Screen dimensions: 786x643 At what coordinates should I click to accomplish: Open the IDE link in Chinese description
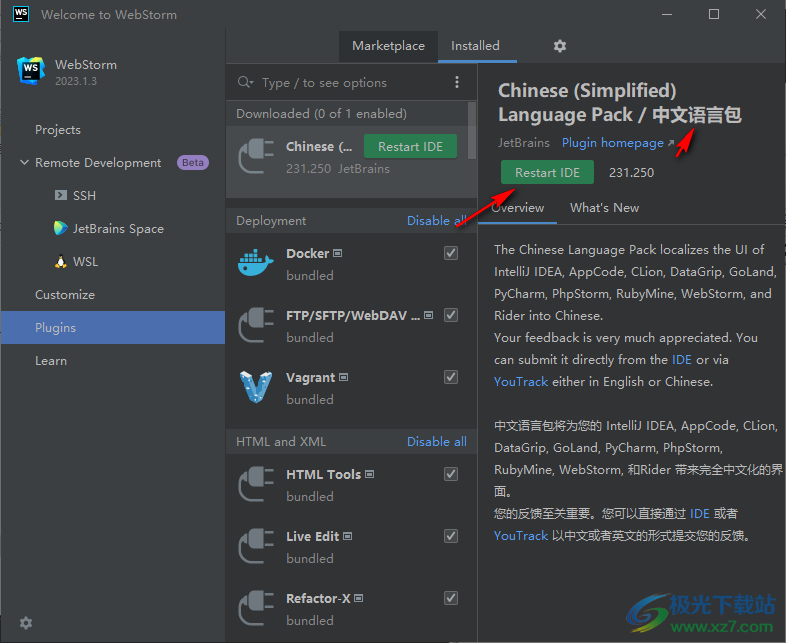(699, 514)
